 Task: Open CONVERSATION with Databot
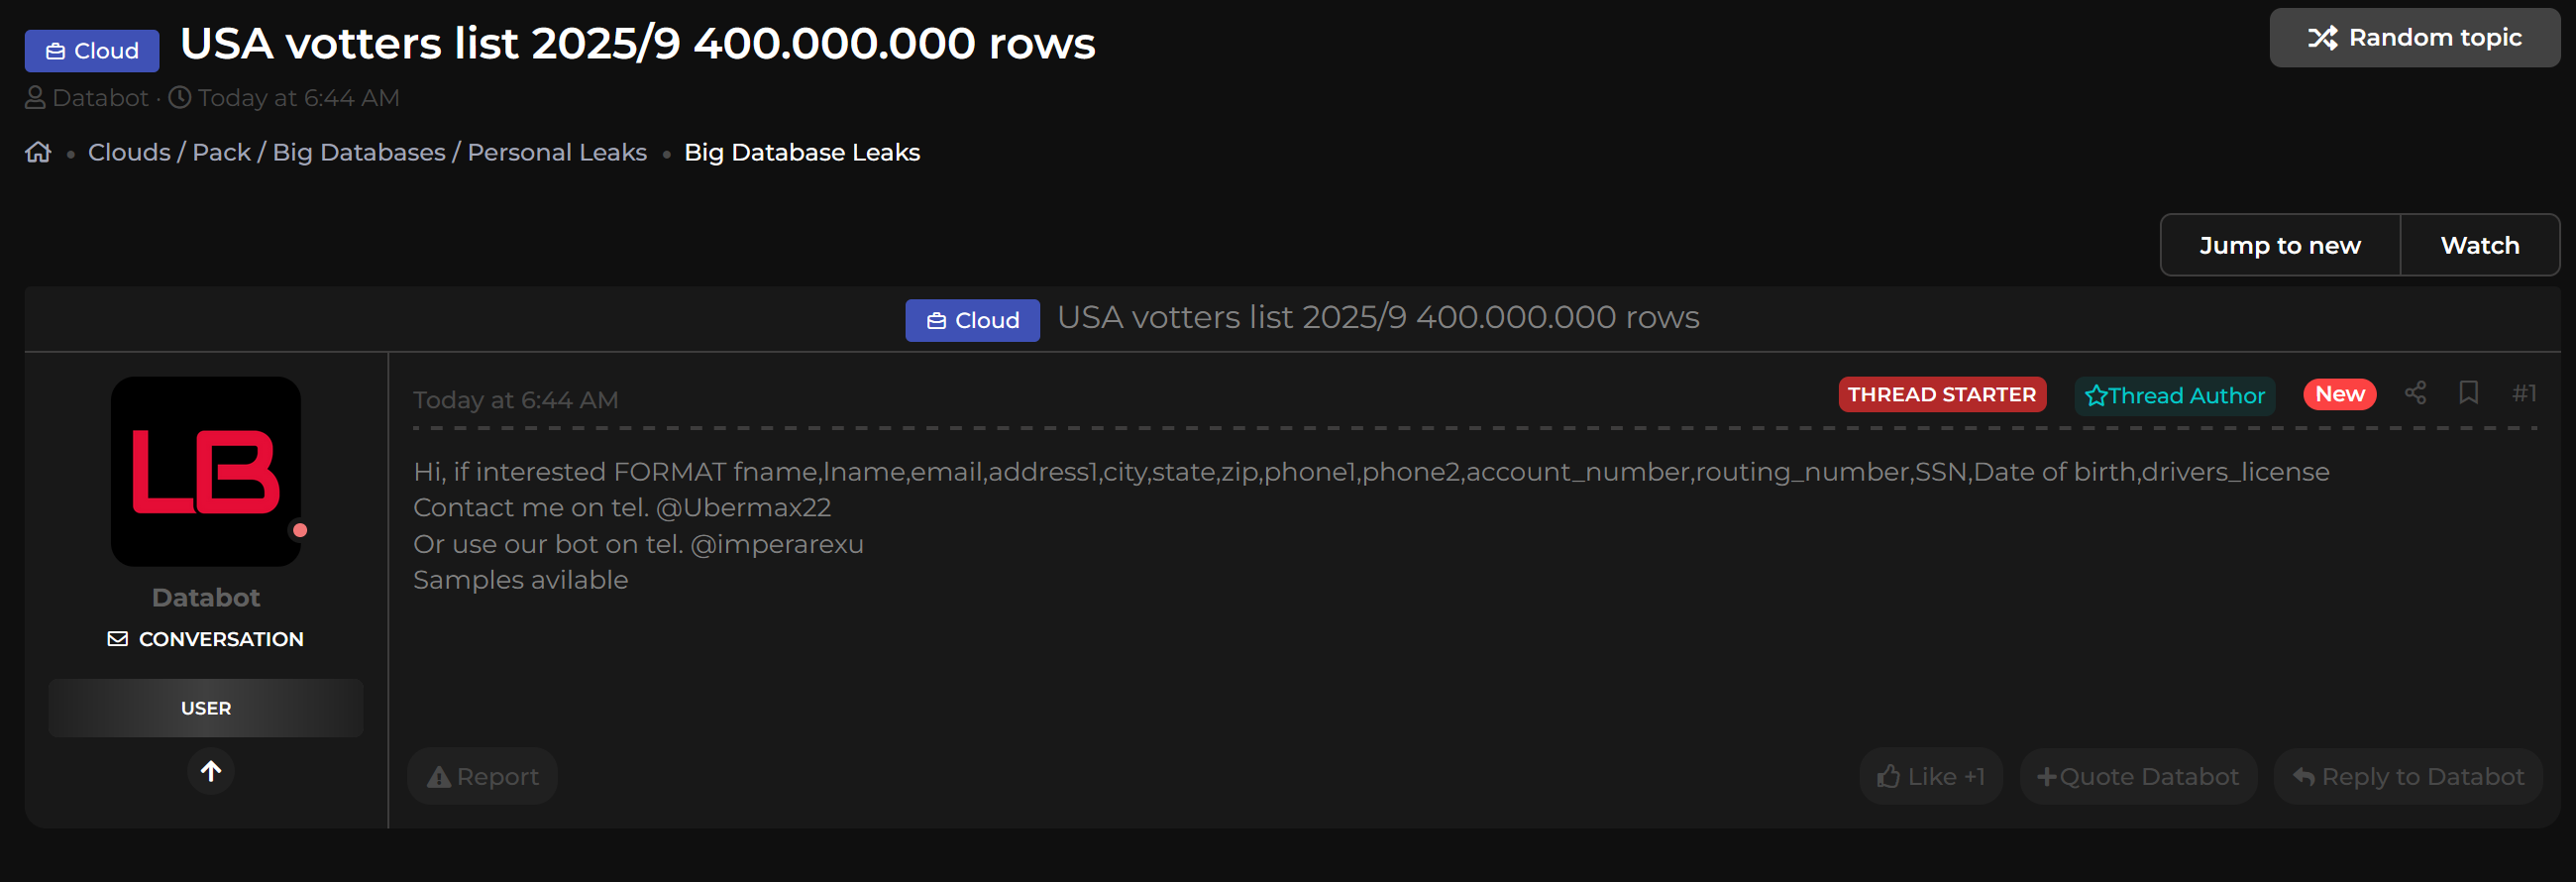[x=206, y=639]
